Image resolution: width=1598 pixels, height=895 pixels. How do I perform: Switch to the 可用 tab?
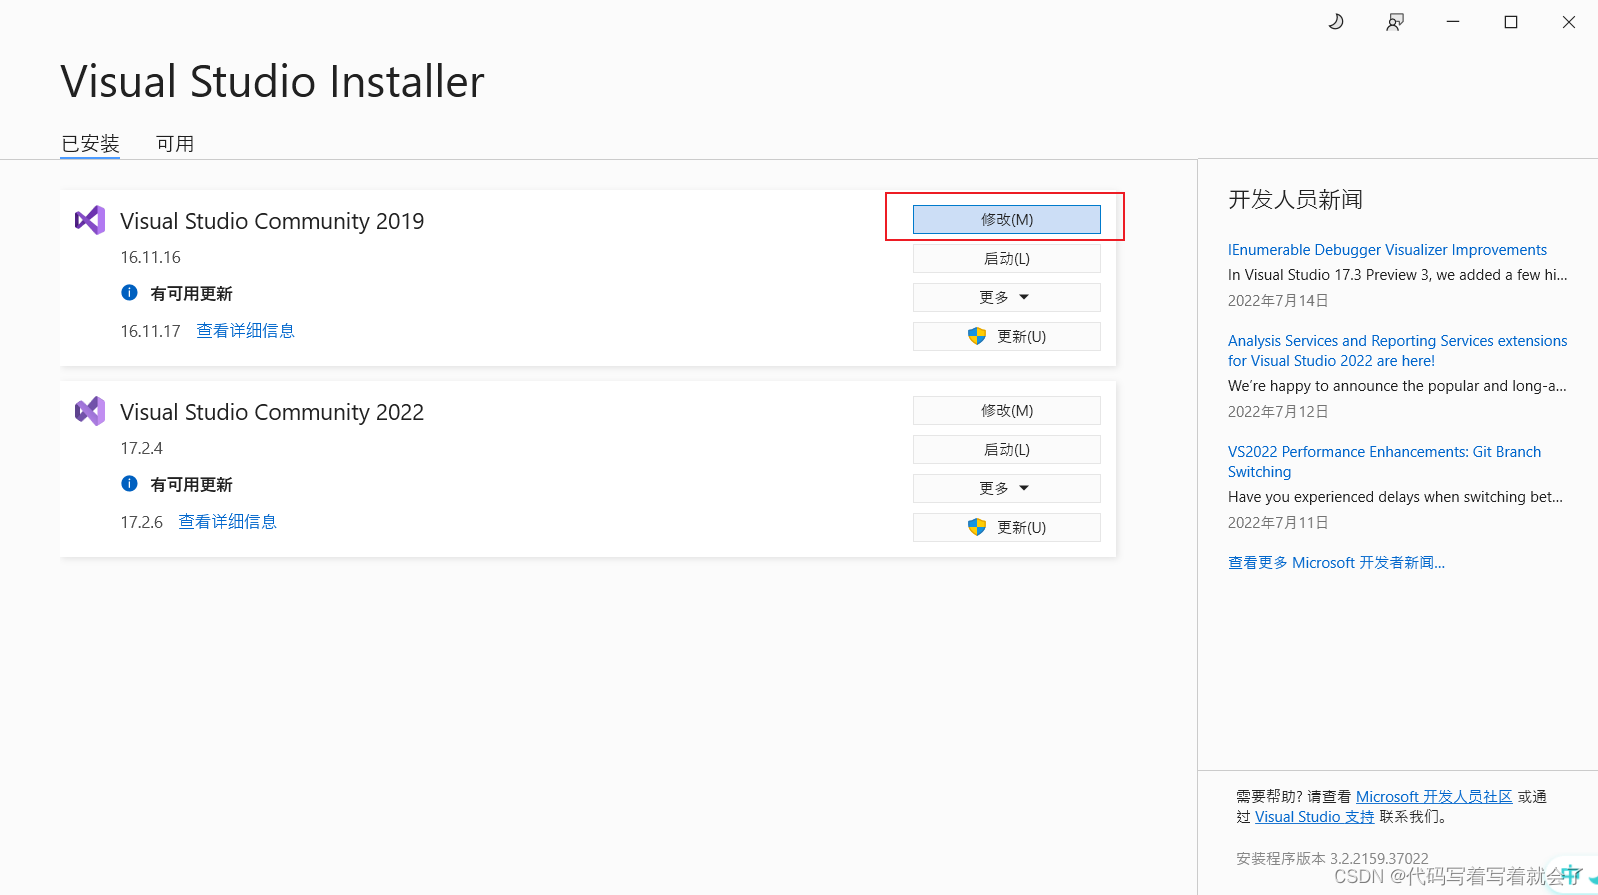point(175,144)
